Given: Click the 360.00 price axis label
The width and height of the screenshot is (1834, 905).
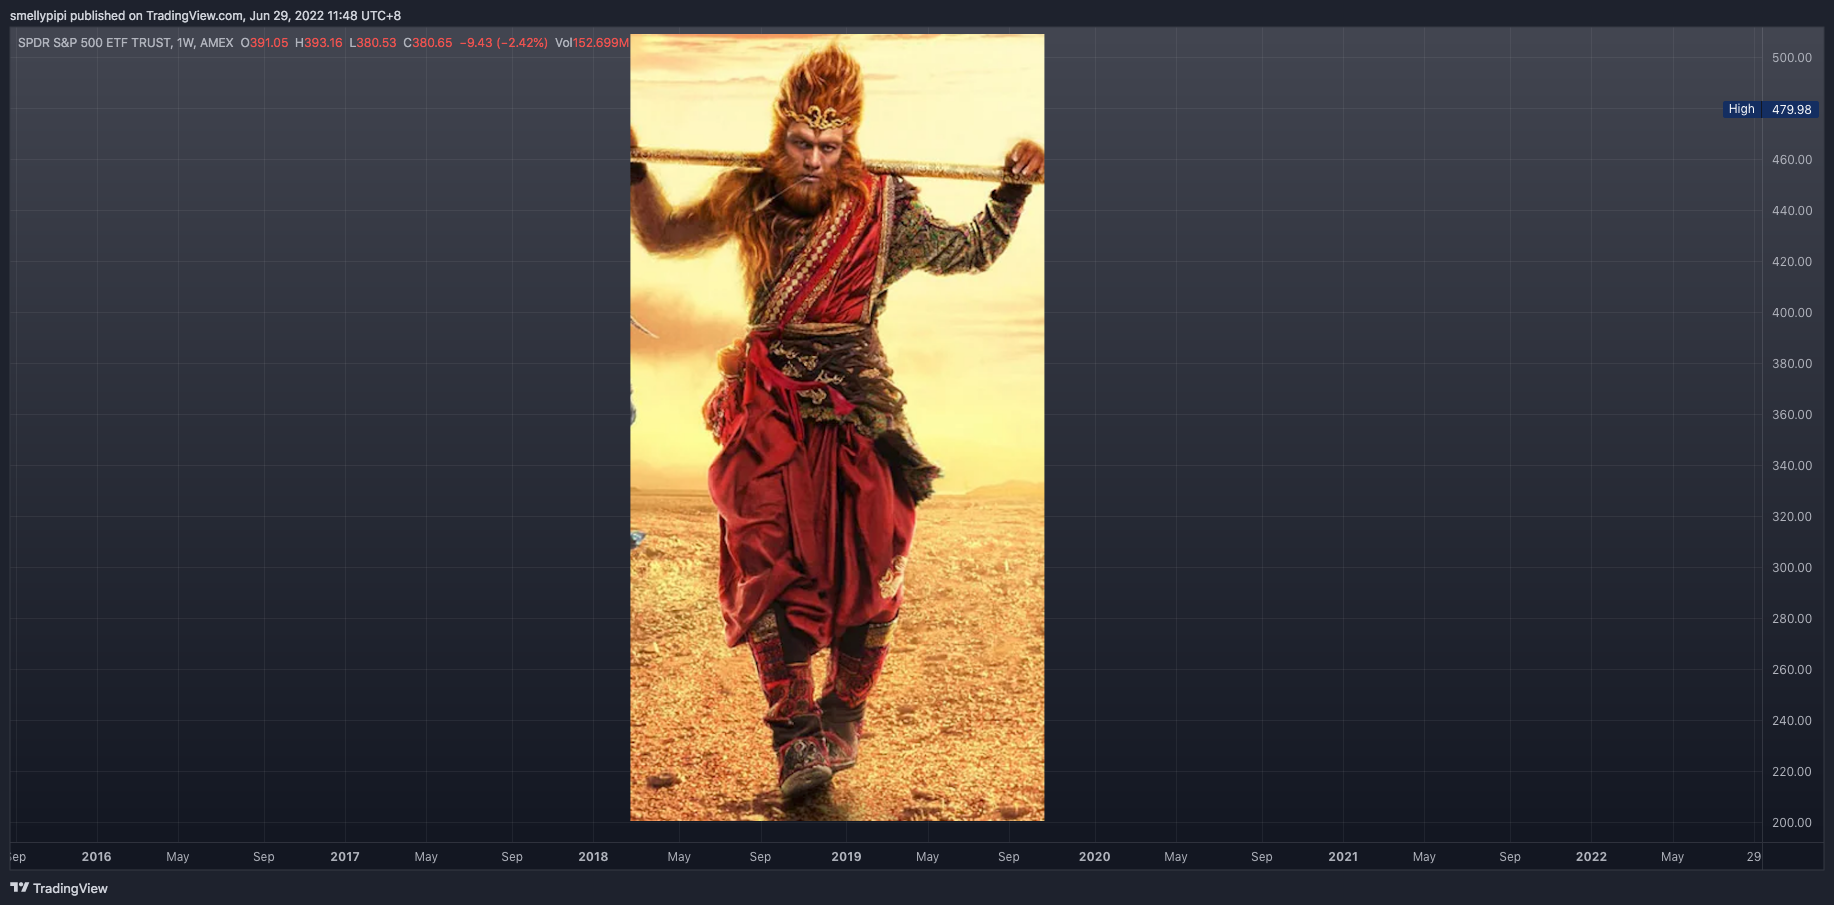Looking at the screenshot, I should coord(1792,415).
